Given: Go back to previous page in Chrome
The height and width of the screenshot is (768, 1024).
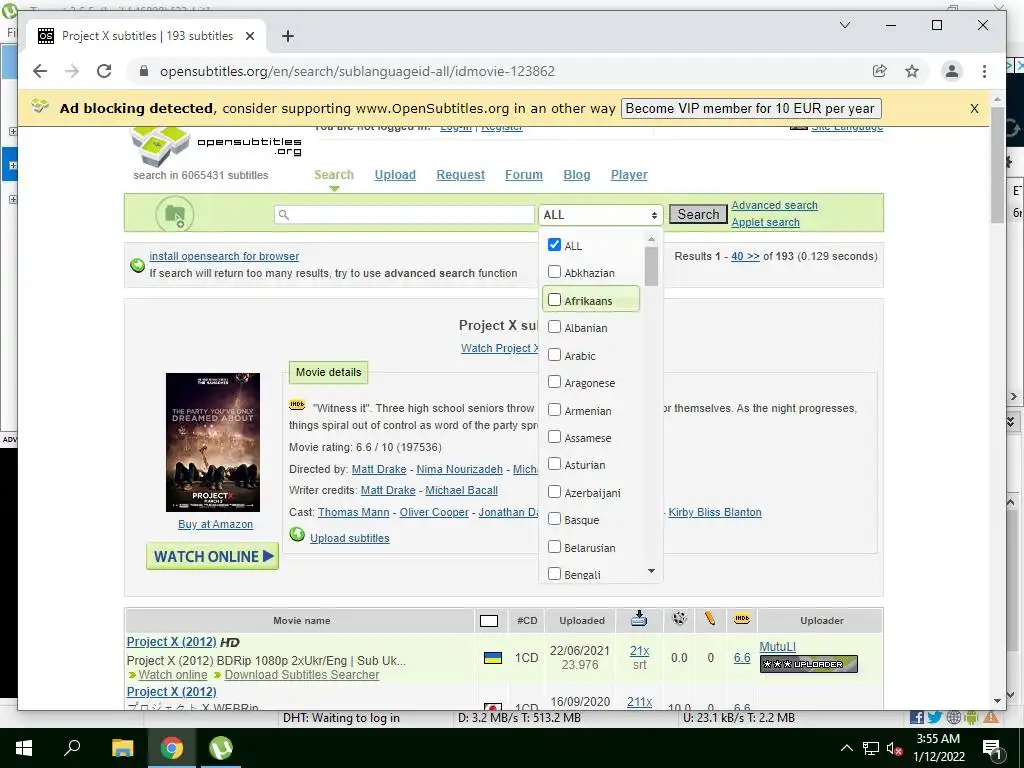Looking at the screenshot, I should coord(40,71).
